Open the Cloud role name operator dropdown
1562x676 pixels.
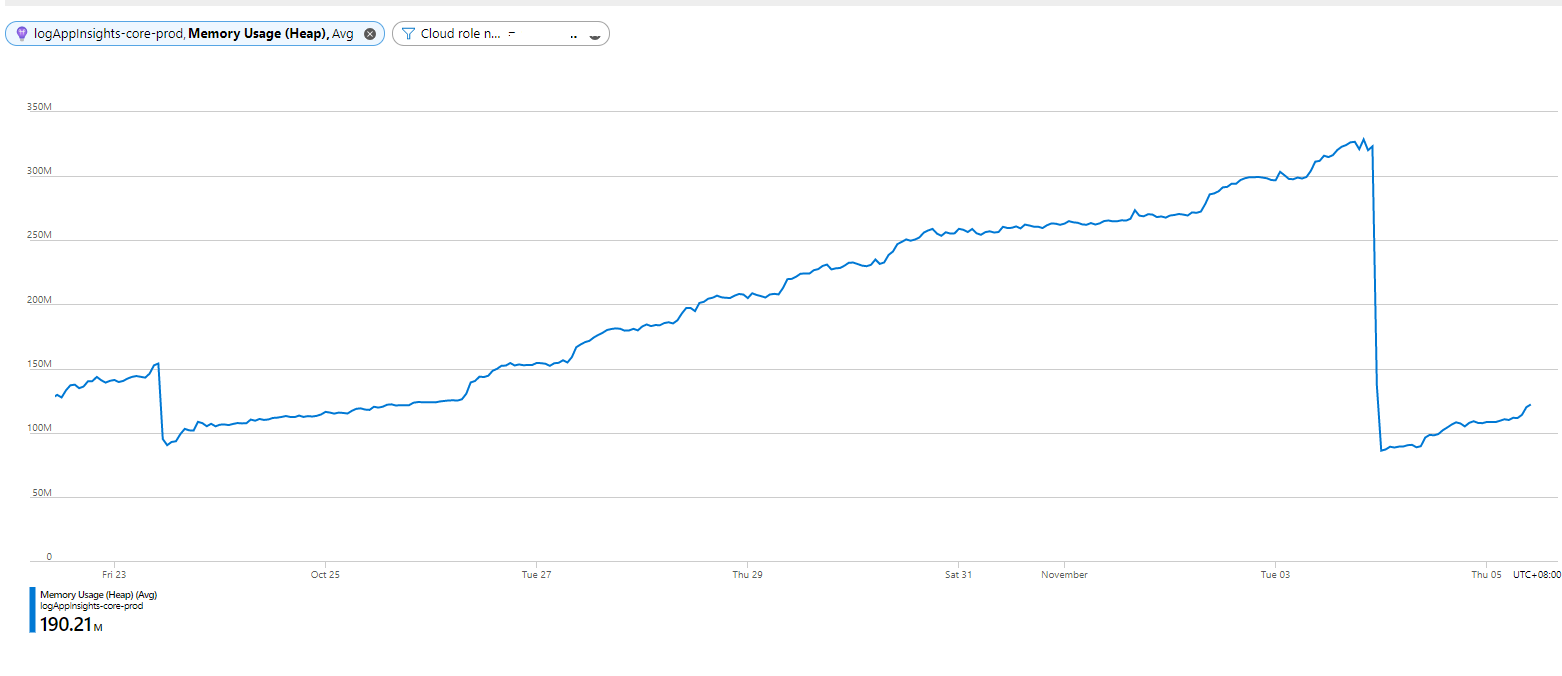[510, 33]
